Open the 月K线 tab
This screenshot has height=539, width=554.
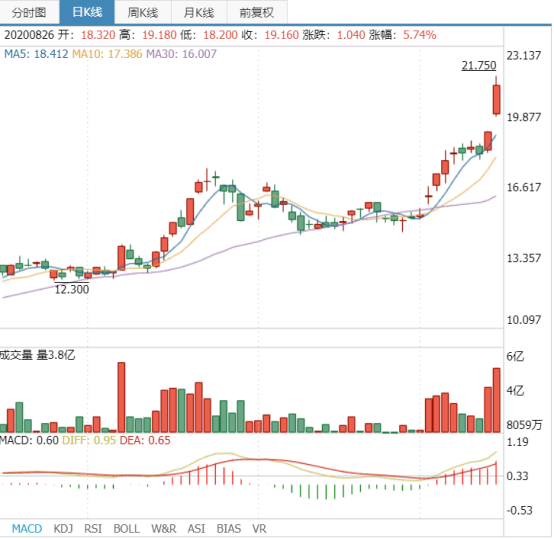pos(199,12)
